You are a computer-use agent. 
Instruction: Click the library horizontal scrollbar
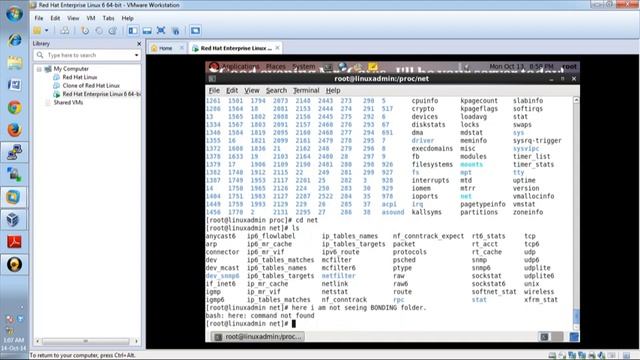(85, 341)
